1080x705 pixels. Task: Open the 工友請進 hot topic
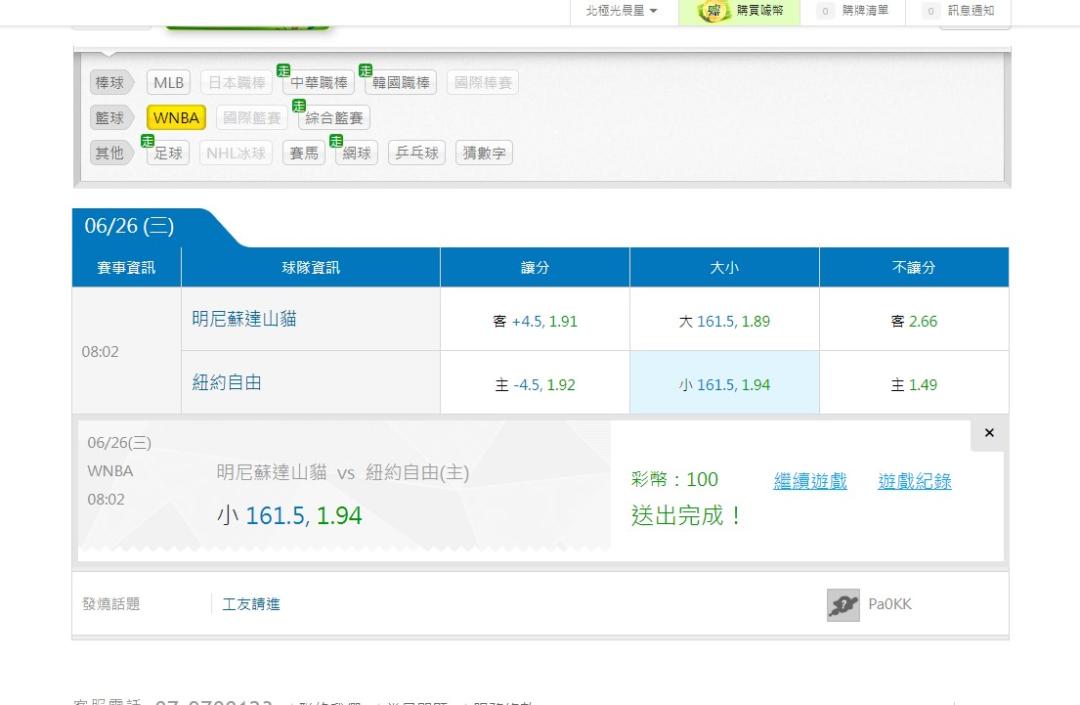[x=251, y=604]
